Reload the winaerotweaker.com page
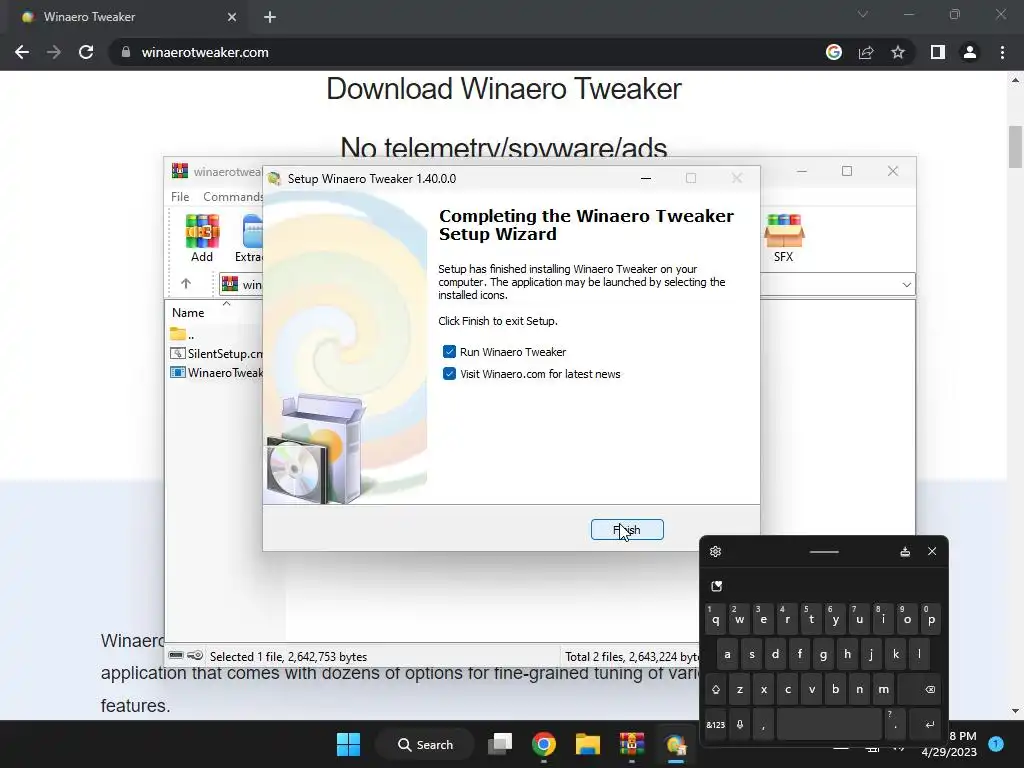This screenshot has width=1024, height=768. tap(86, 52)
